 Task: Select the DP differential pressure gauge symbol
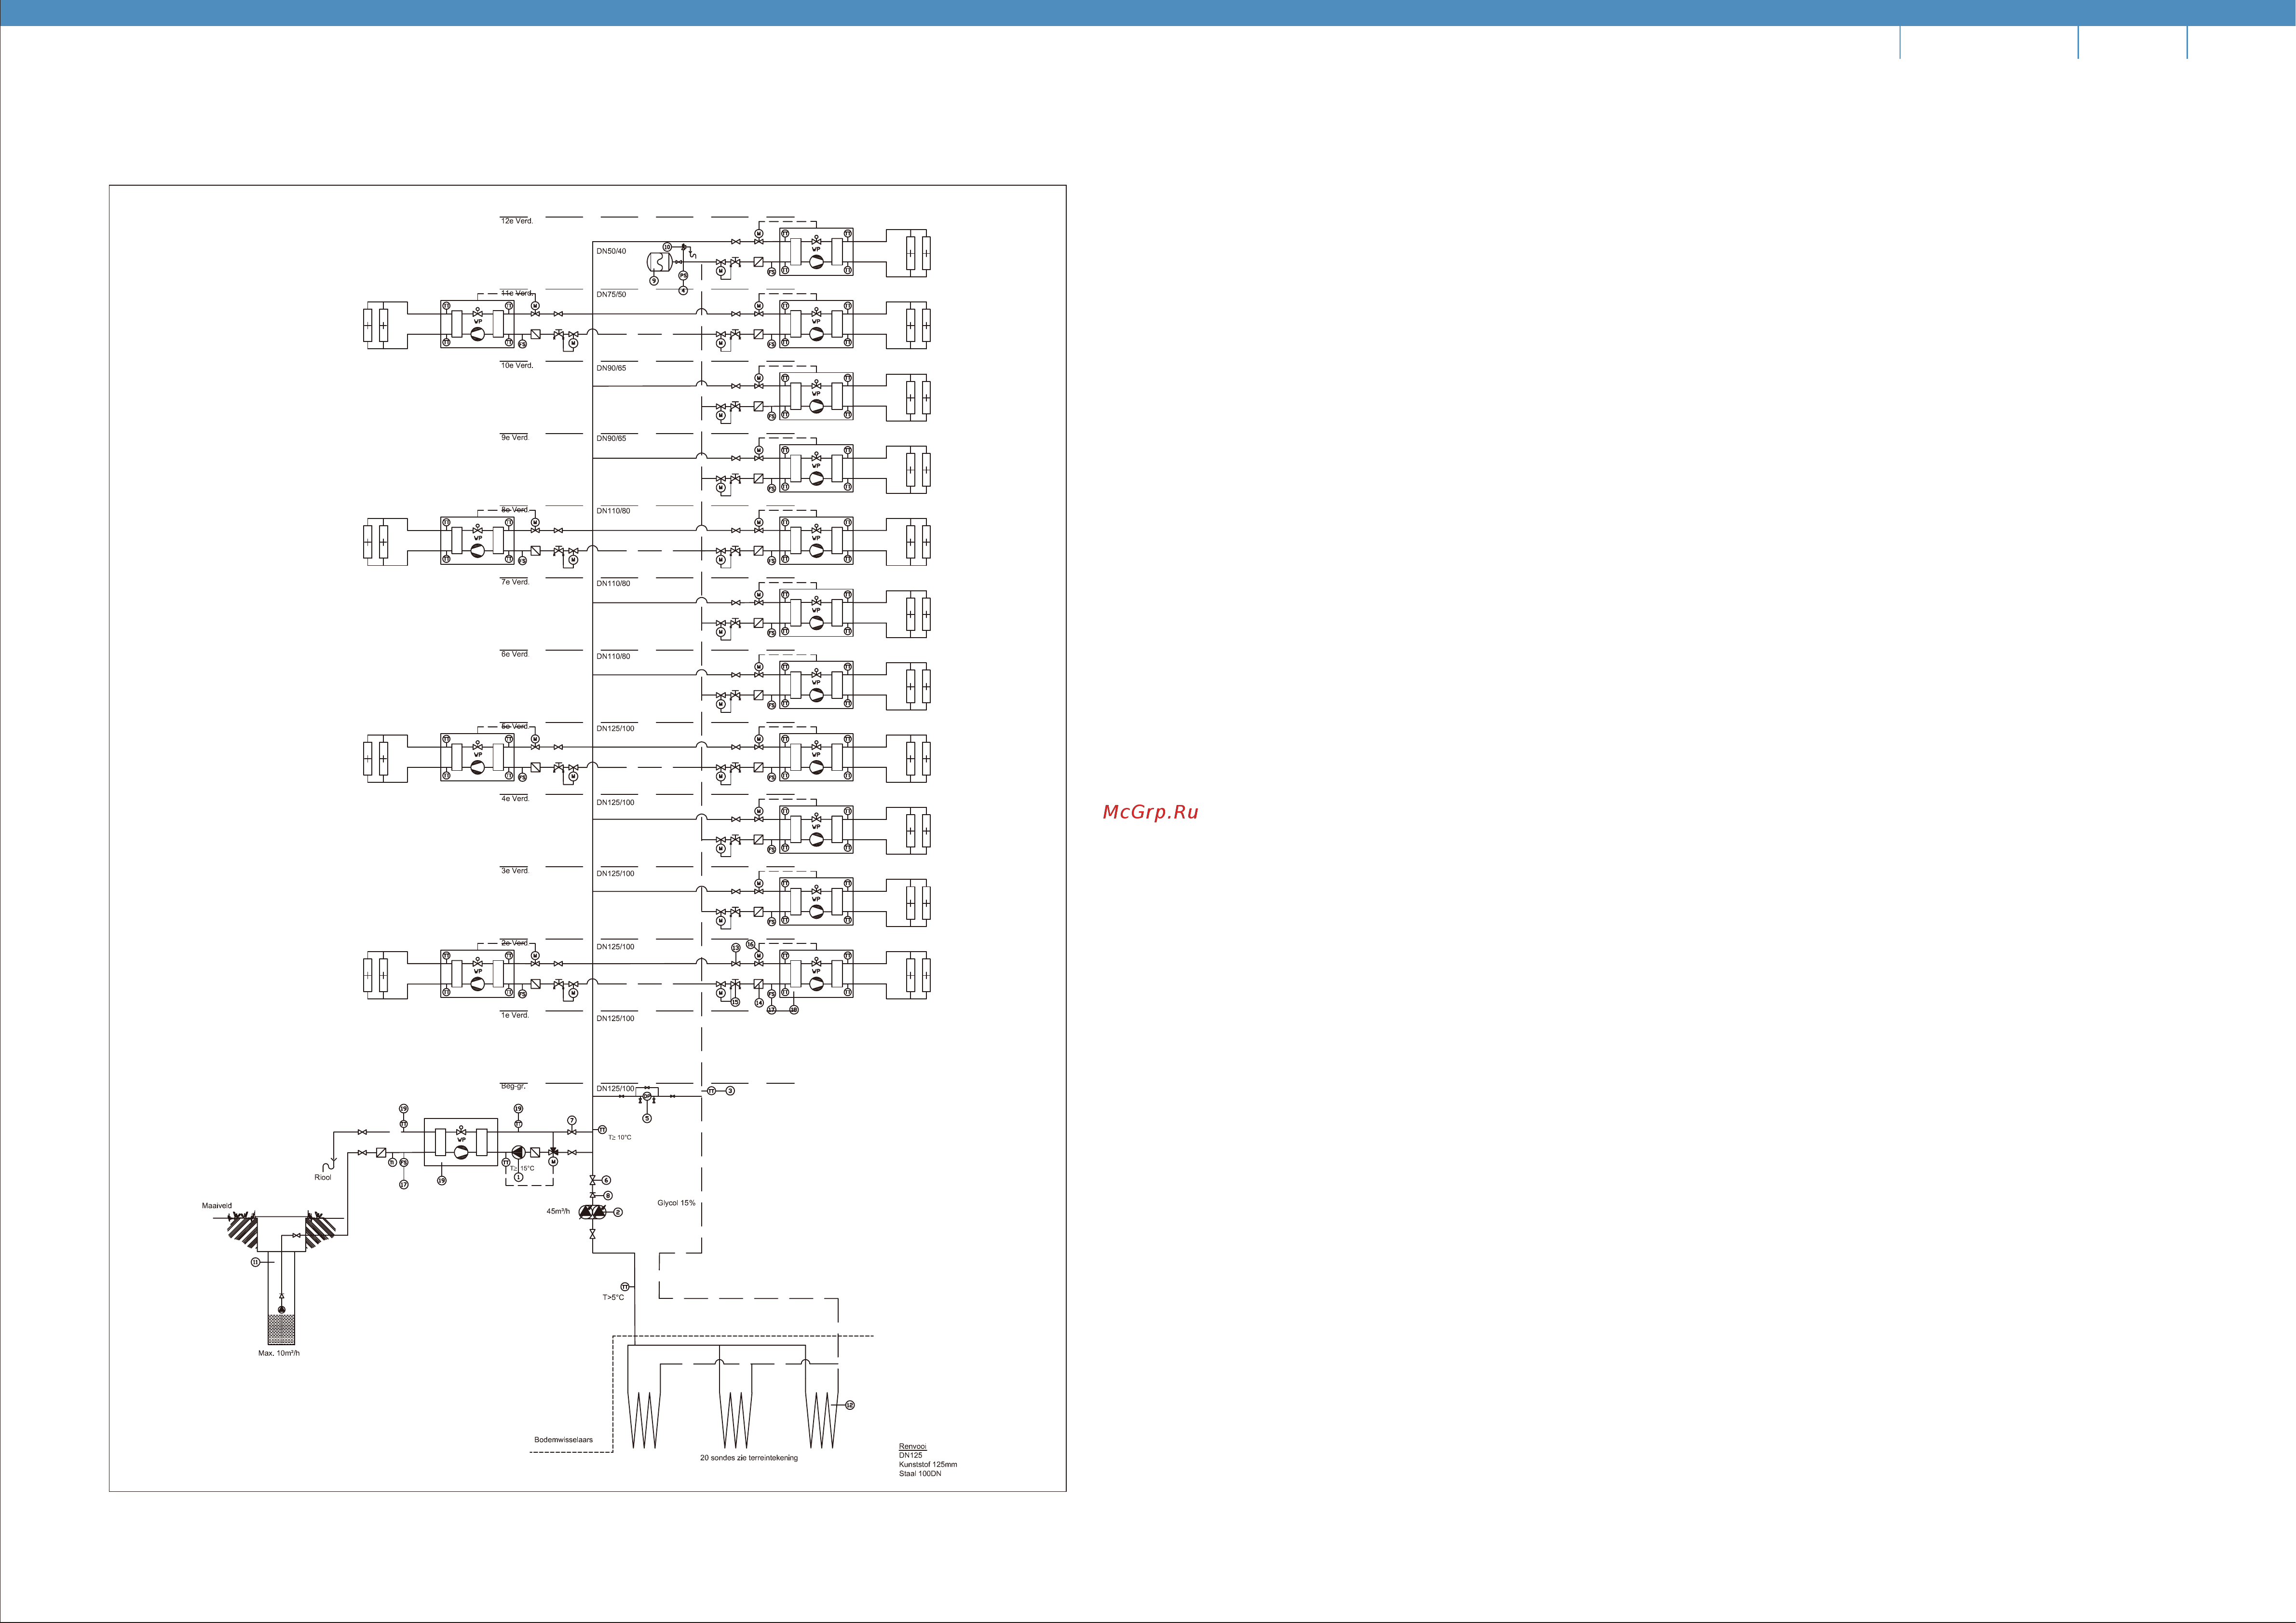click(x=647, y=1096)
